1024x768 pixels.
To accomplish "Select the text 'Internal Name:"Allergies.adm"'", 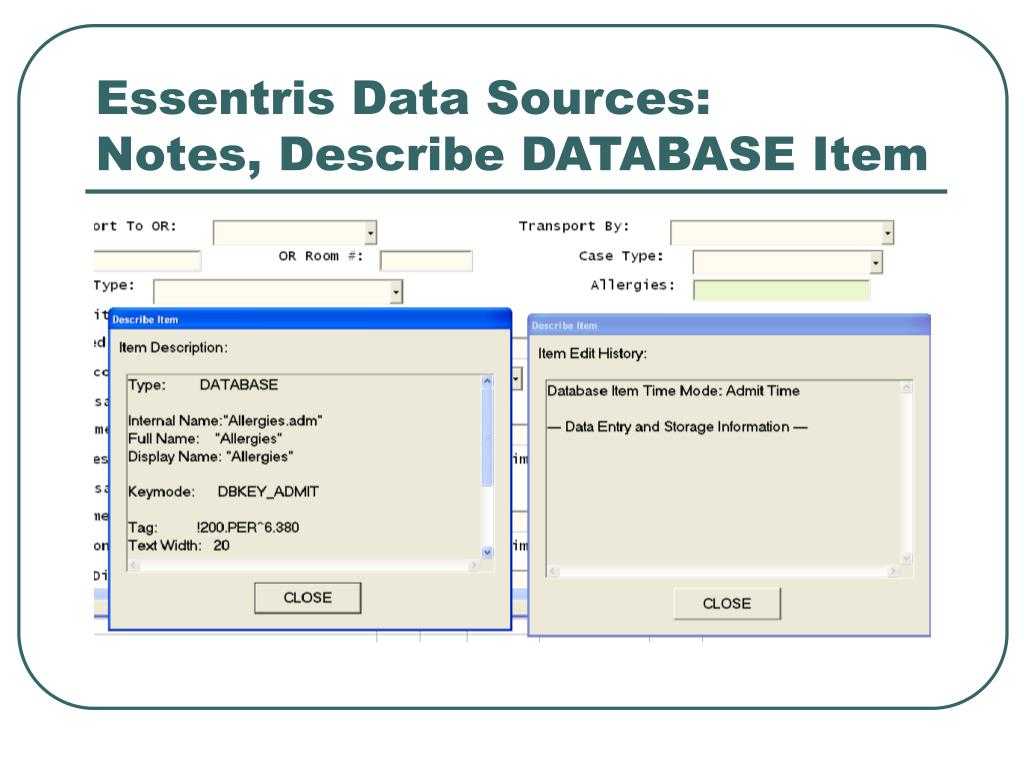I will coord(225,421).
